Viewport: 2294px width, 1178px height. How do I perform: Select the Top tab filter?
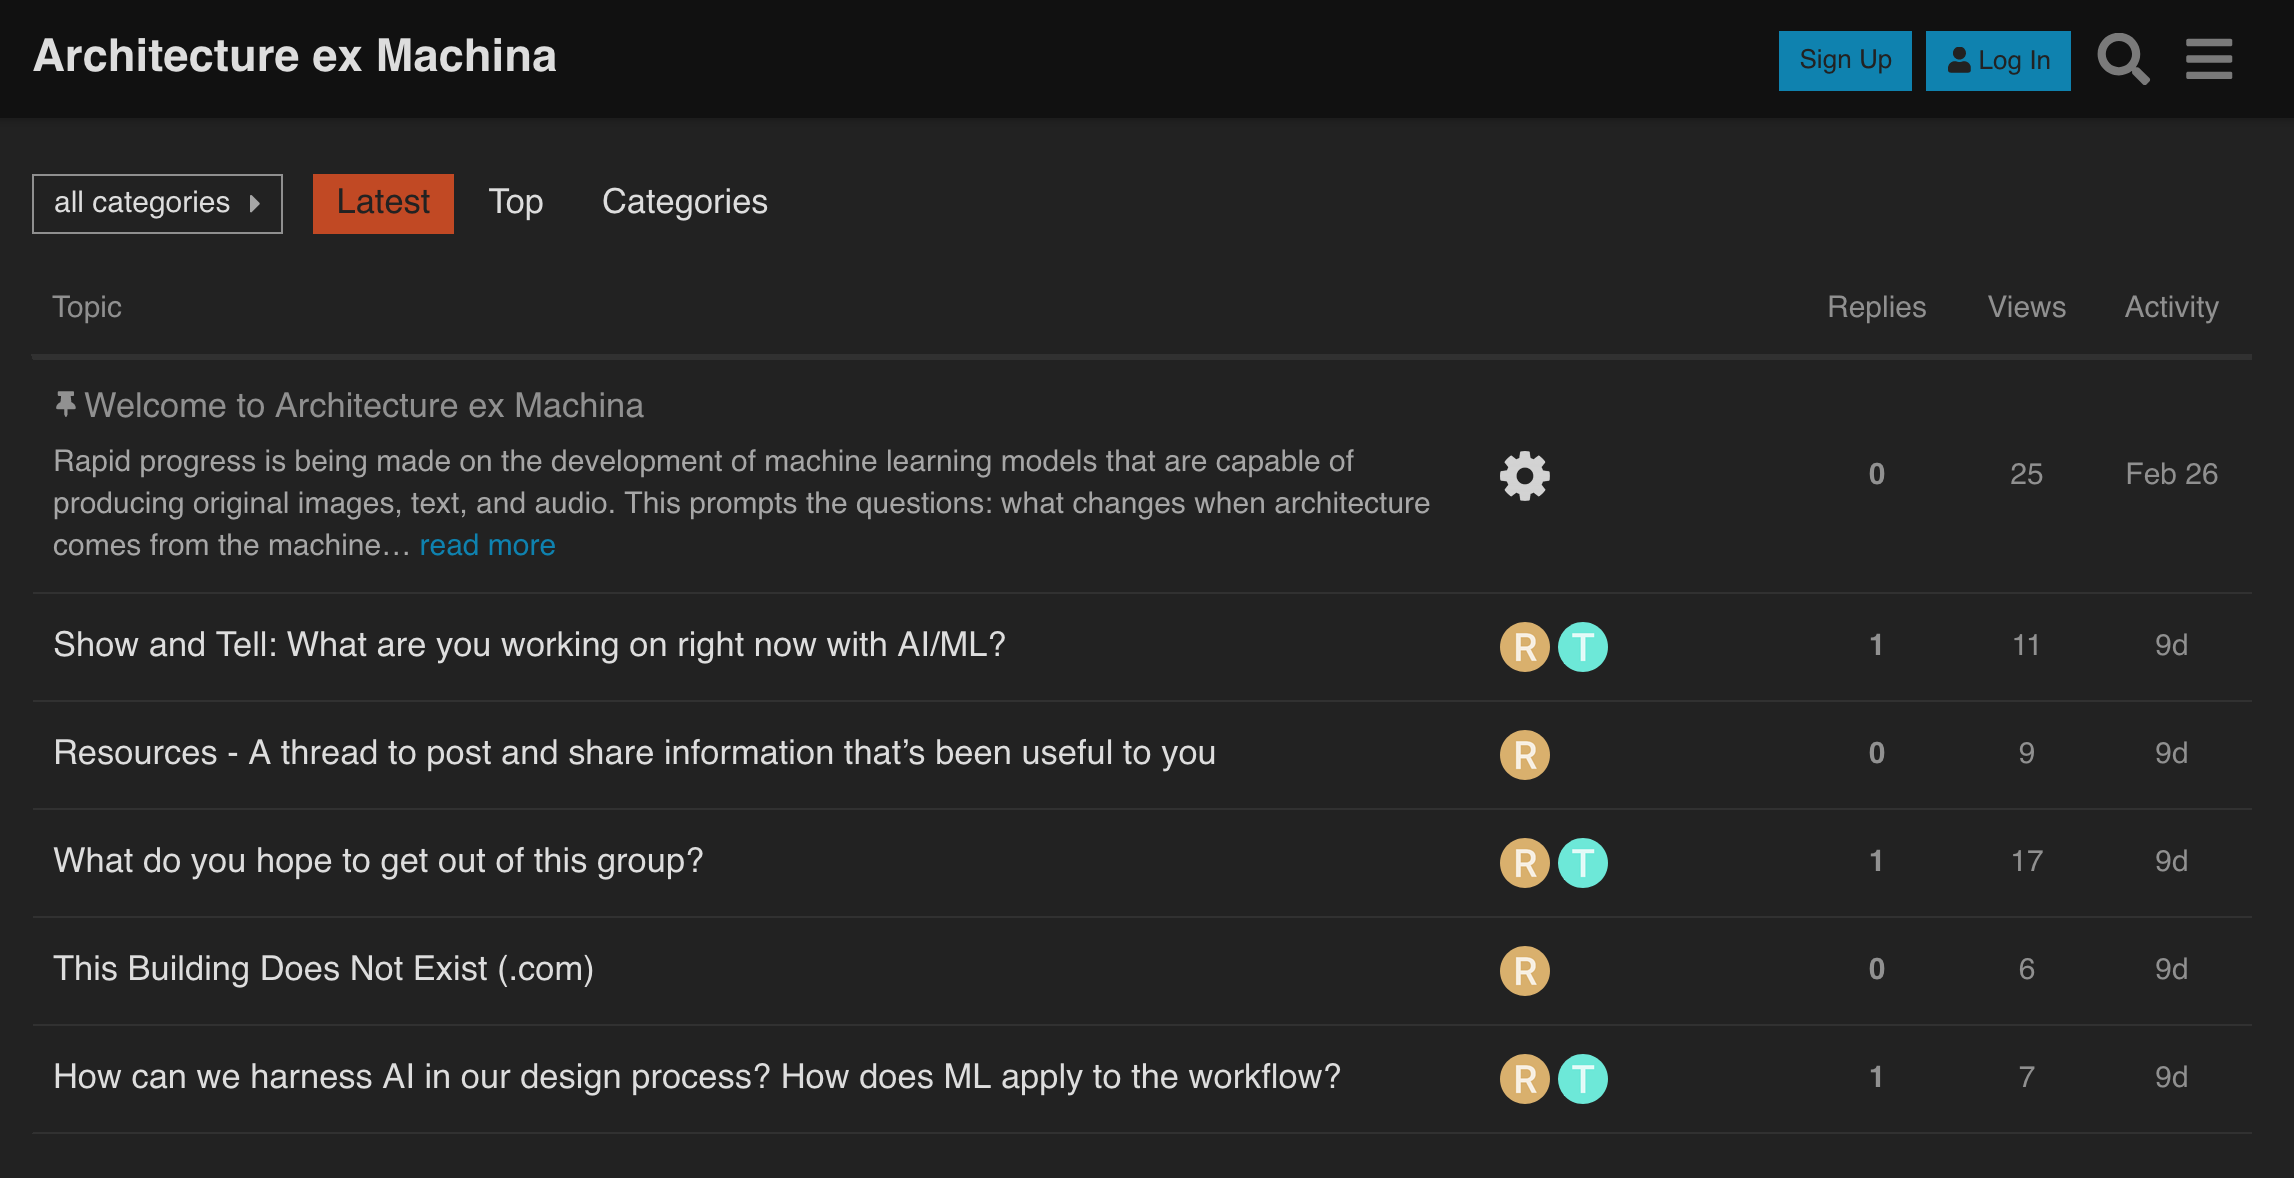(x=515, y=201)
